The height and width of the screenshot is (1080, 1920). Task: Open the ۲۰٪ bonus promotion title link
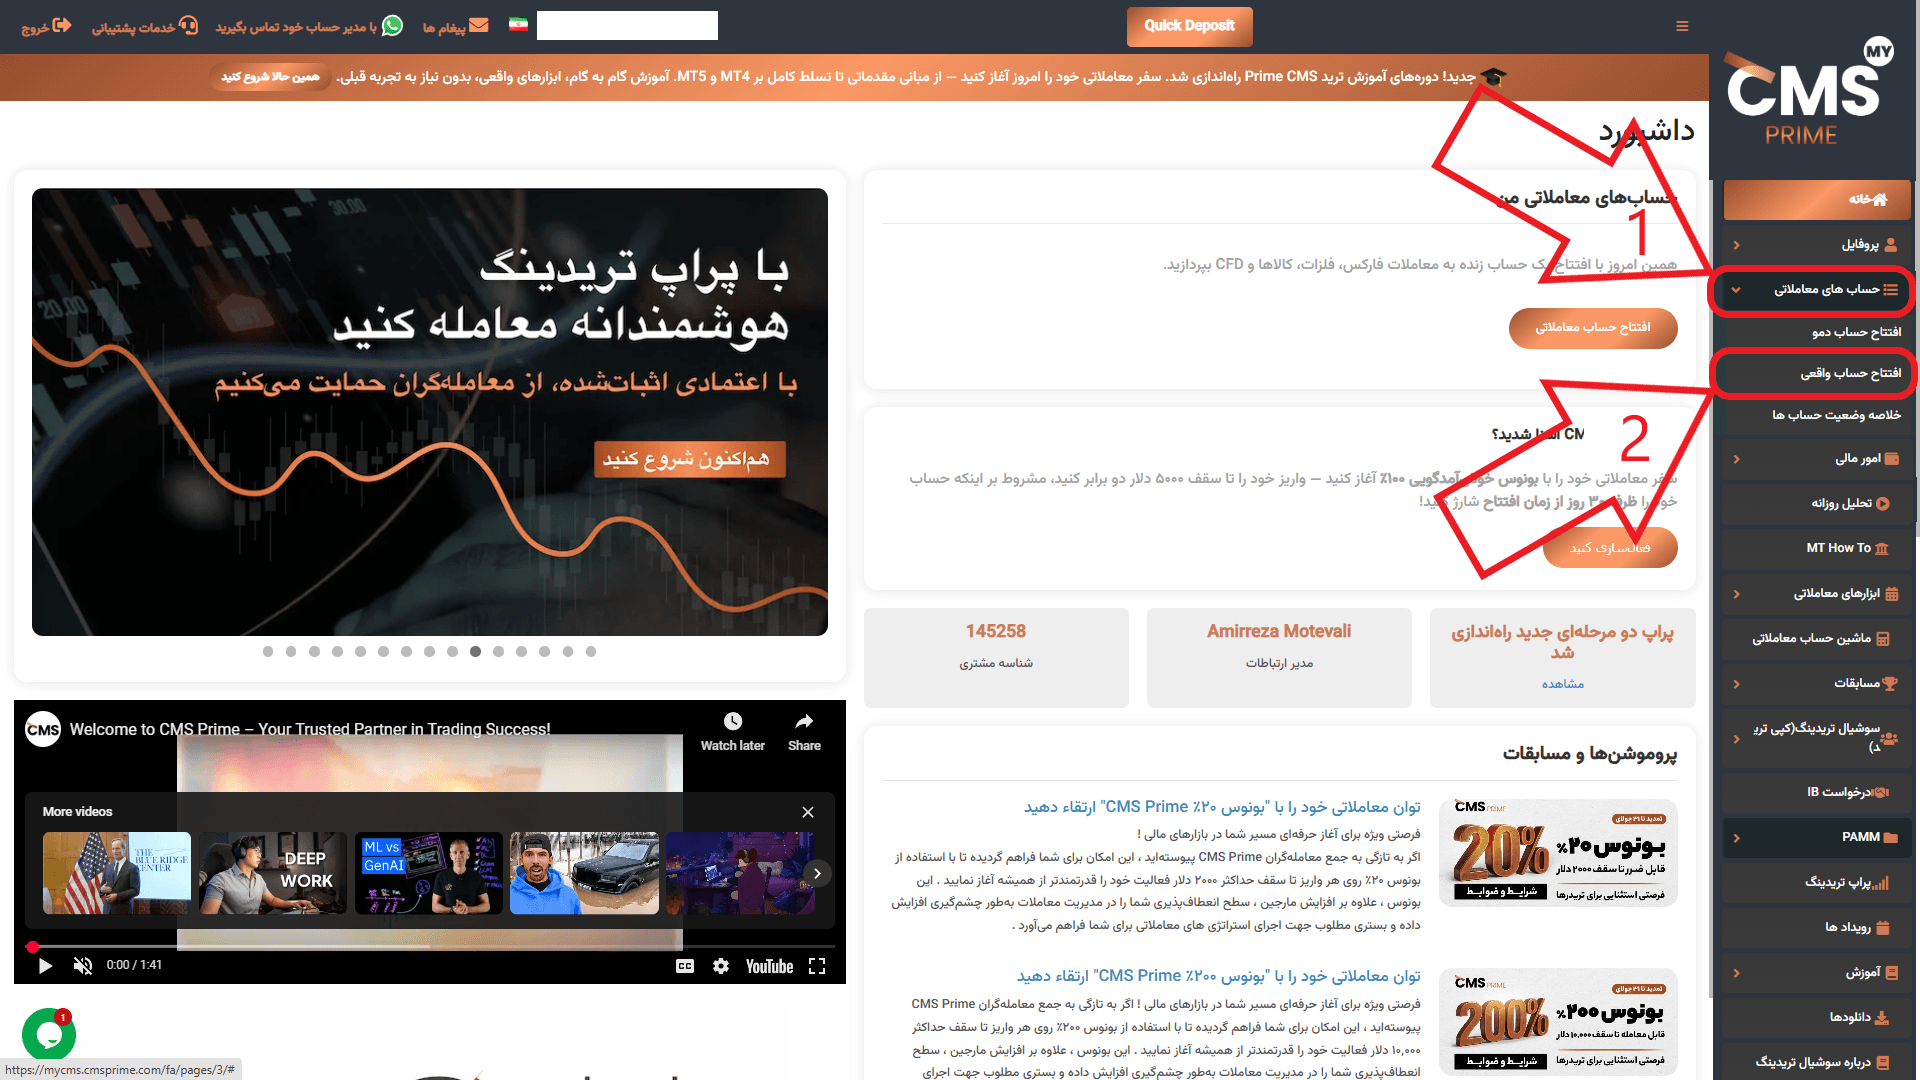click(x=1222, y=807)
